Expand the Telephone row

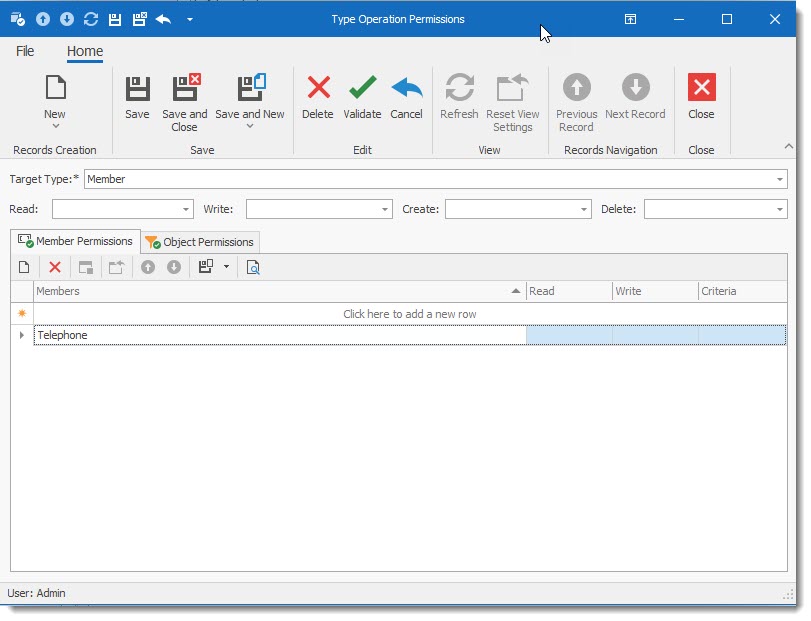click(22, 336)
